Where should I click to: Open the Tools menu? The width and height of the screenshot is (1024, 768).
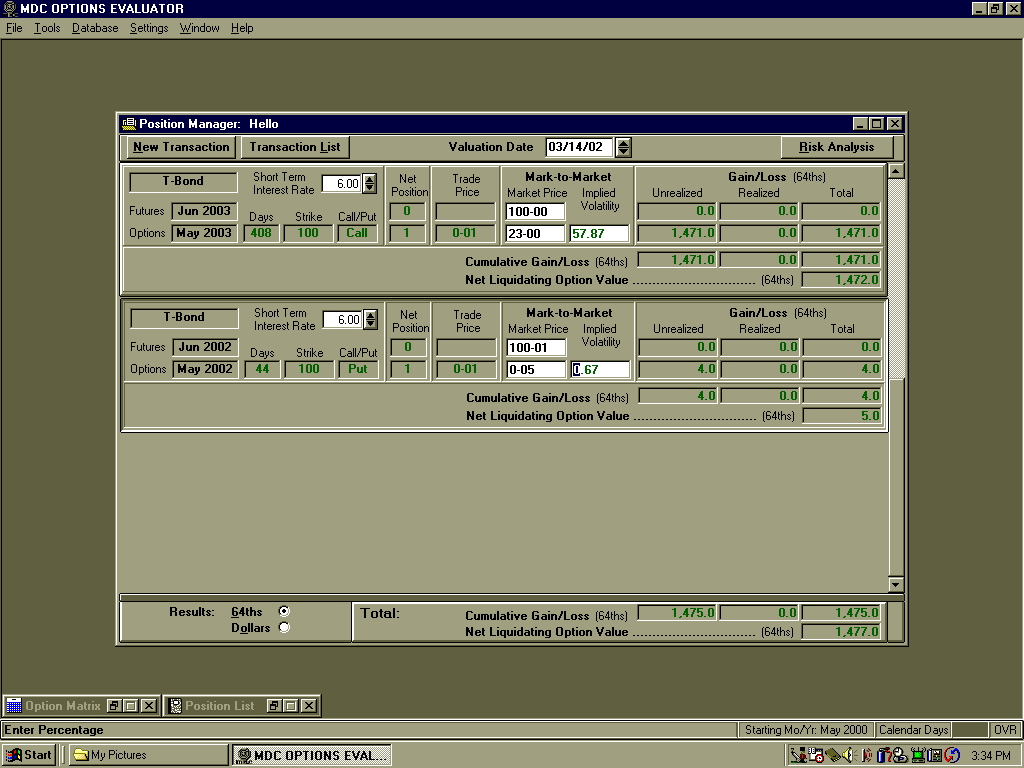coord(47,28)
